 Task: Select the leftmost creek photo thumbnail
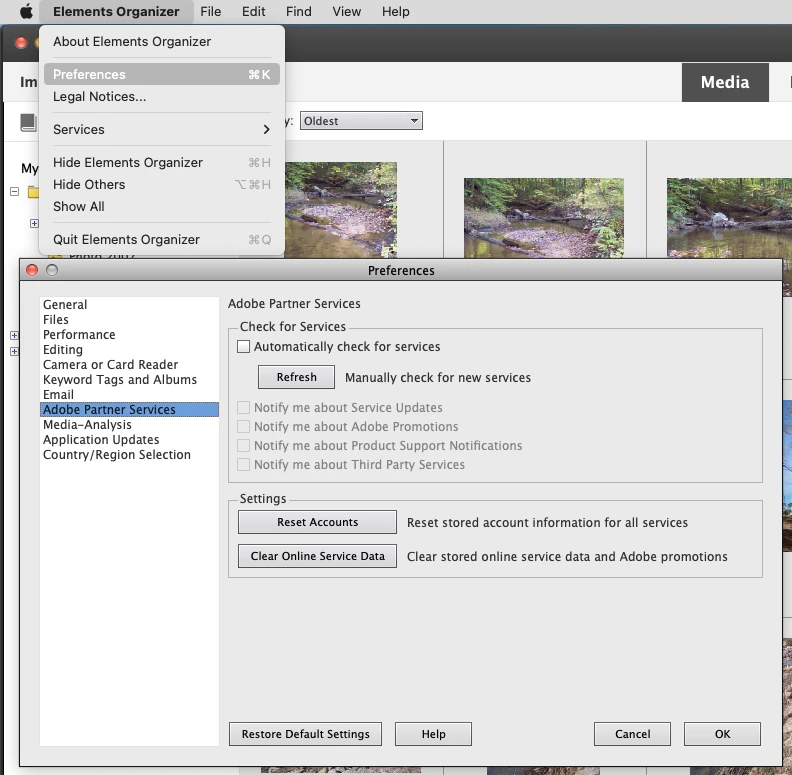(341, 210)
